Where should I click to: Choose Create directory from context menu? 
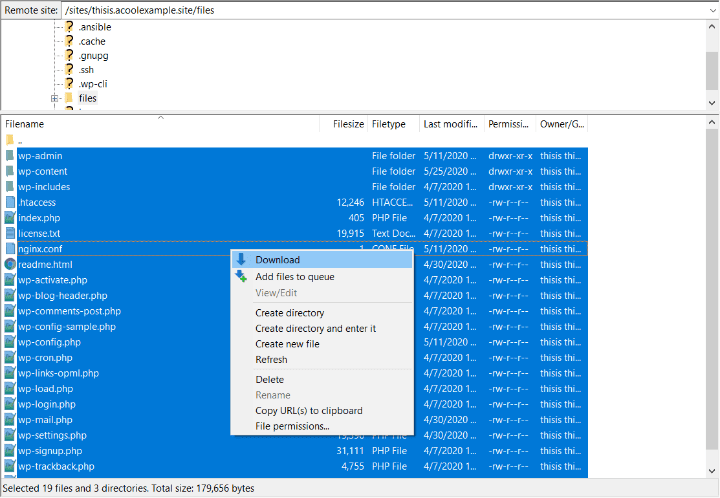pos(289,313)
